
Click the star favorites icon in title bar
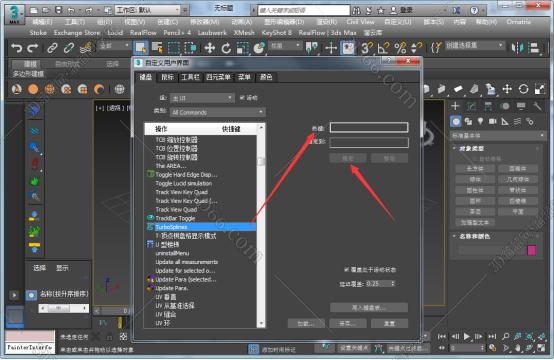click(x=381, y=11)
